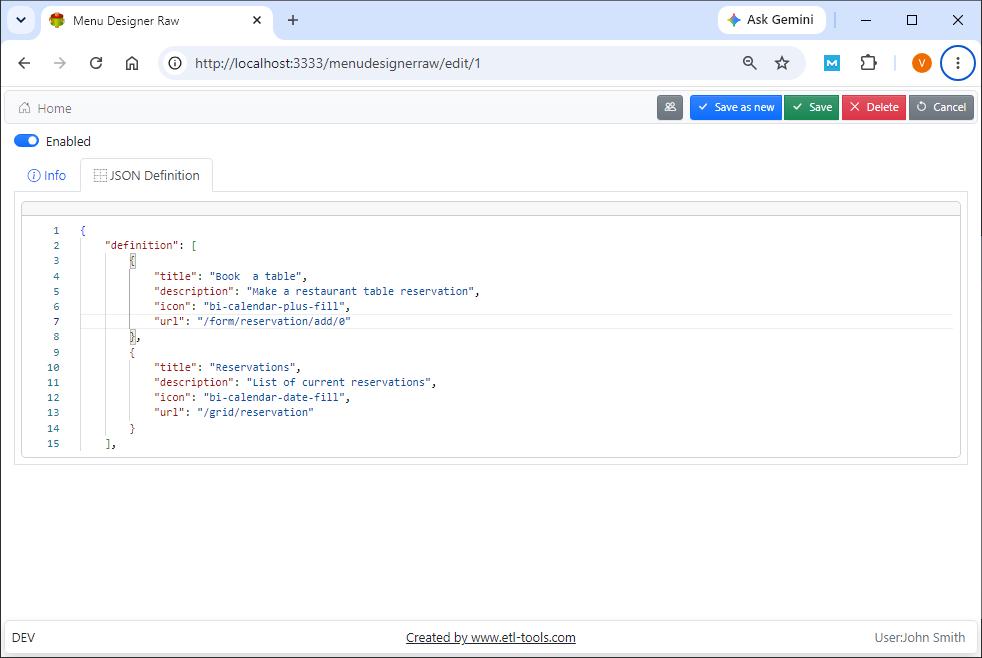The width and height of the screenshot is (982, 658).
Task: Maximize the browser window
Action: (x=912, y=20)
